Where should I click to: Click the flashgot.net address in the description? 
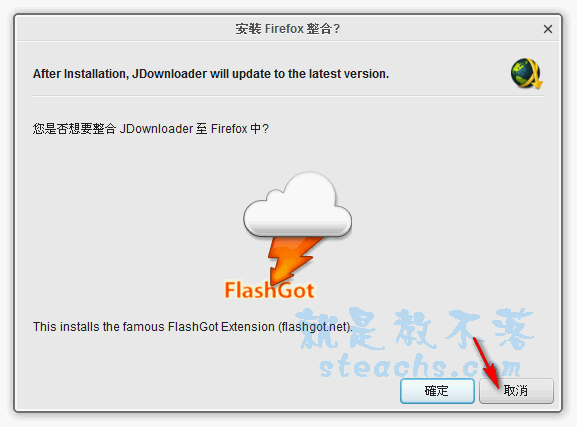[315, 327]
